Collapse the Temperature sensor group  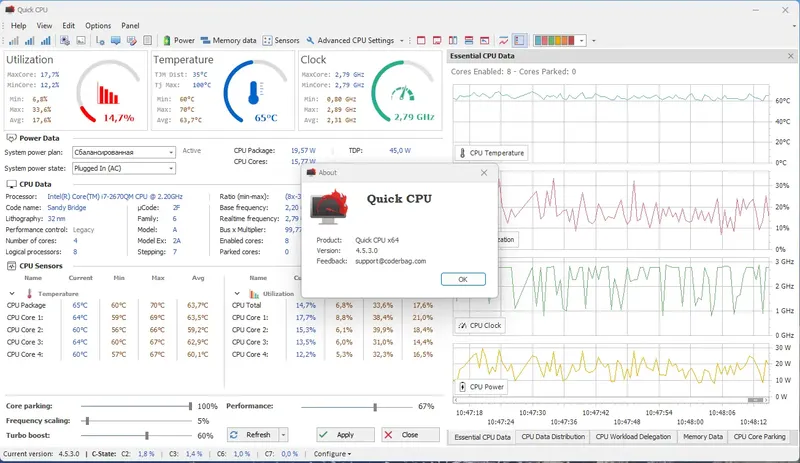click(12, 294)
